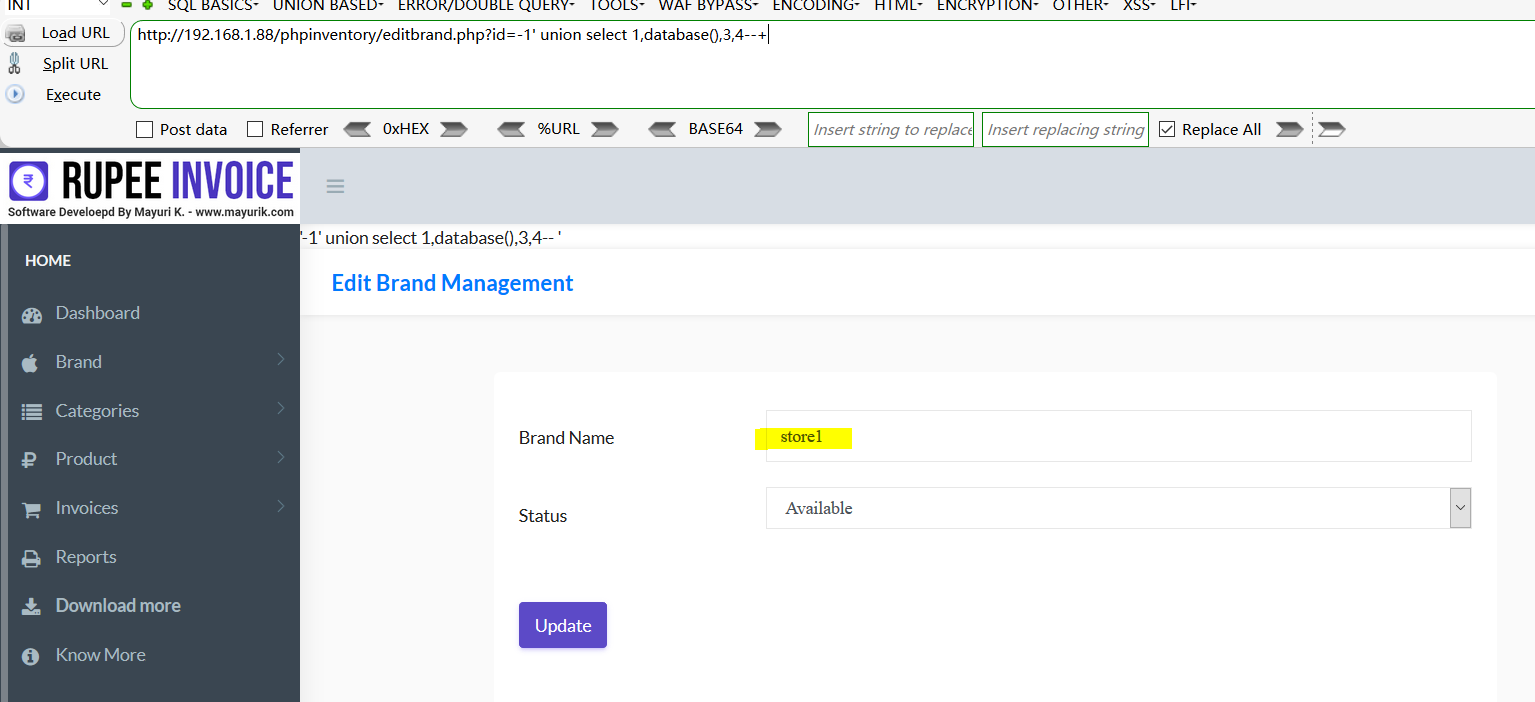Click right arrow after 0xHEX to encode
This screenshot has width=1535, height=702.
coord(454,129)
